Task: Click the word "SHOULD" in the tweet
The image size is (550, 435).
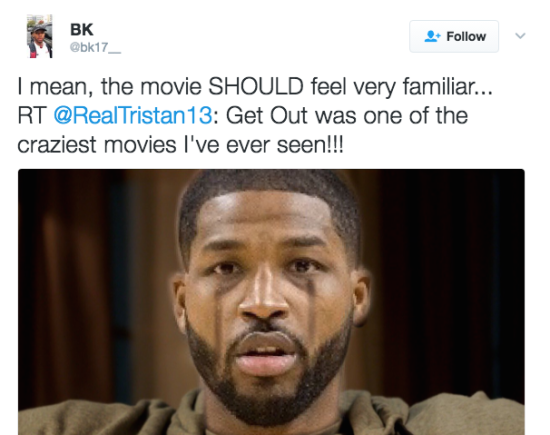Action: click(x=256, y=86)
